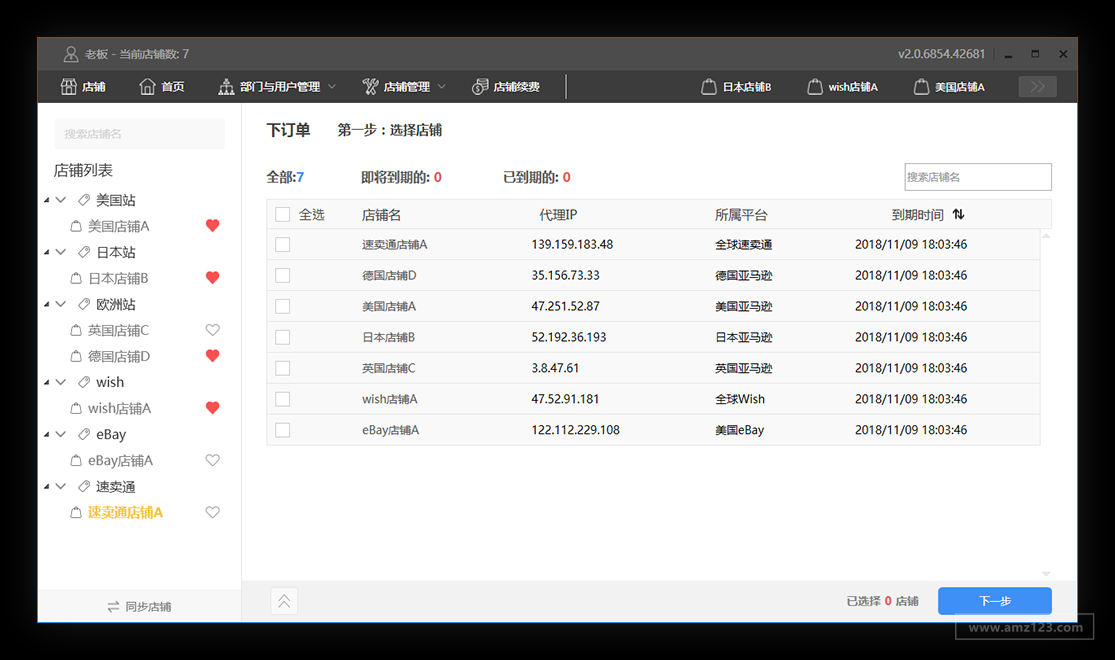Image resolution: width=1115 pixels, height=660 pixels.
Task: Click 即将到期的 count filter
Action: (401, 177)
